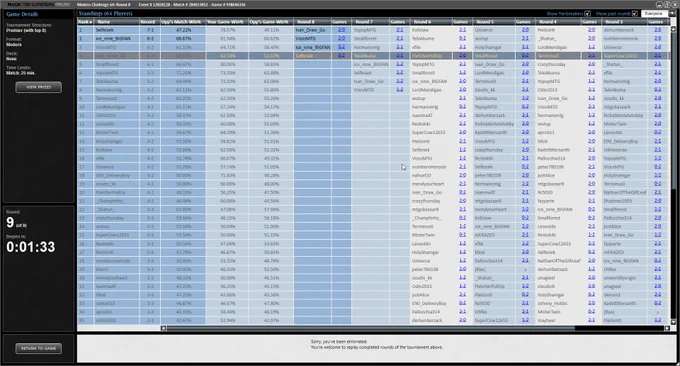The height and width of the screenshot is (366, 680).
Task: Open Seifeisek's Round 7 2-1 link versus YopopMTG
Action: 399,30
